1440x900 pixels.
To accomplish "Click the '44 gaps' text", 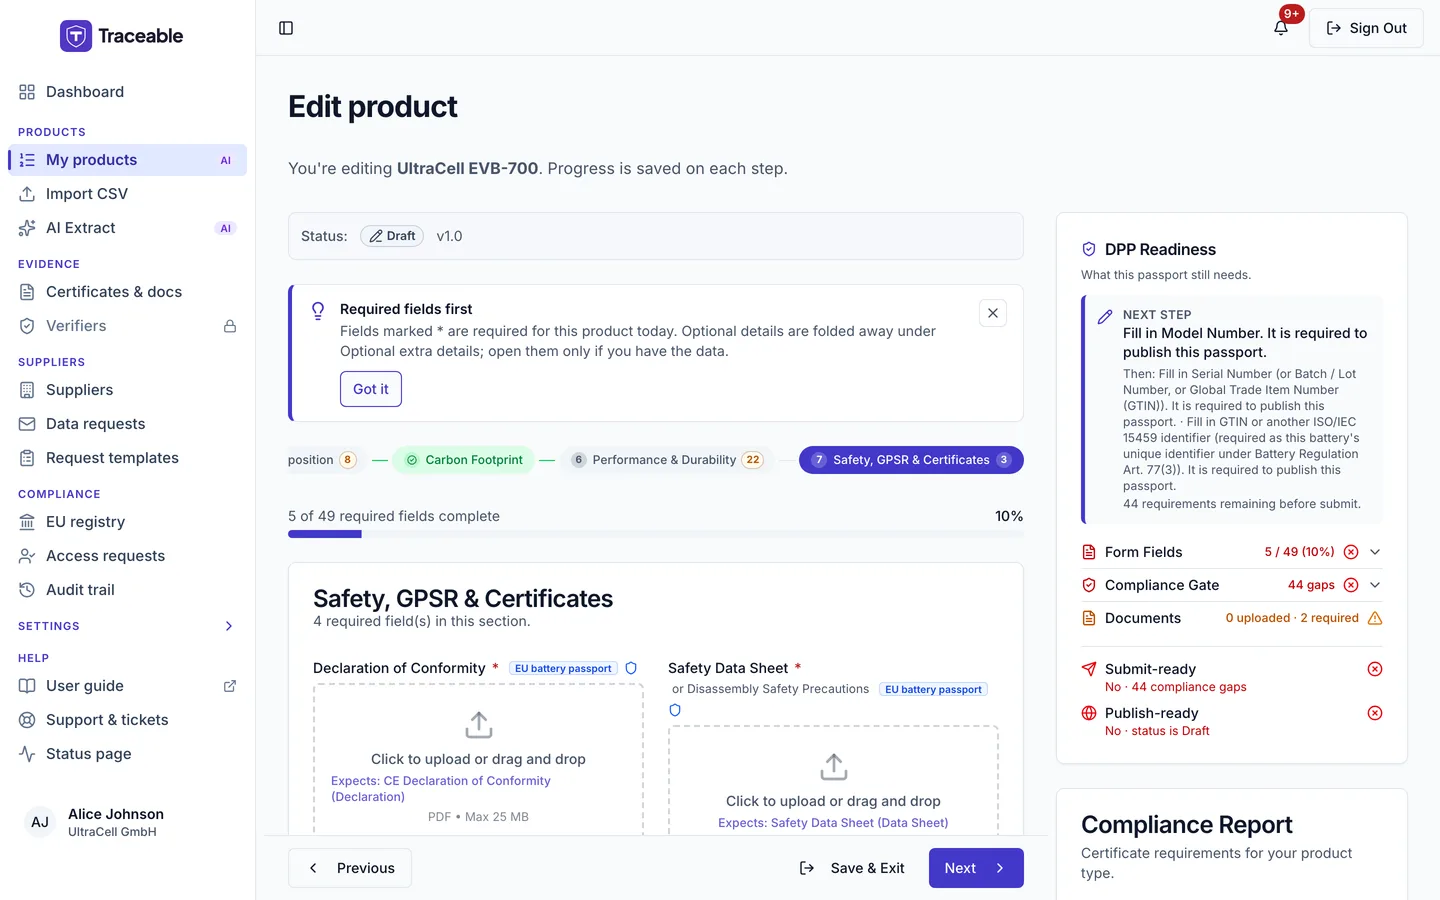I will tap(1311, 585).
